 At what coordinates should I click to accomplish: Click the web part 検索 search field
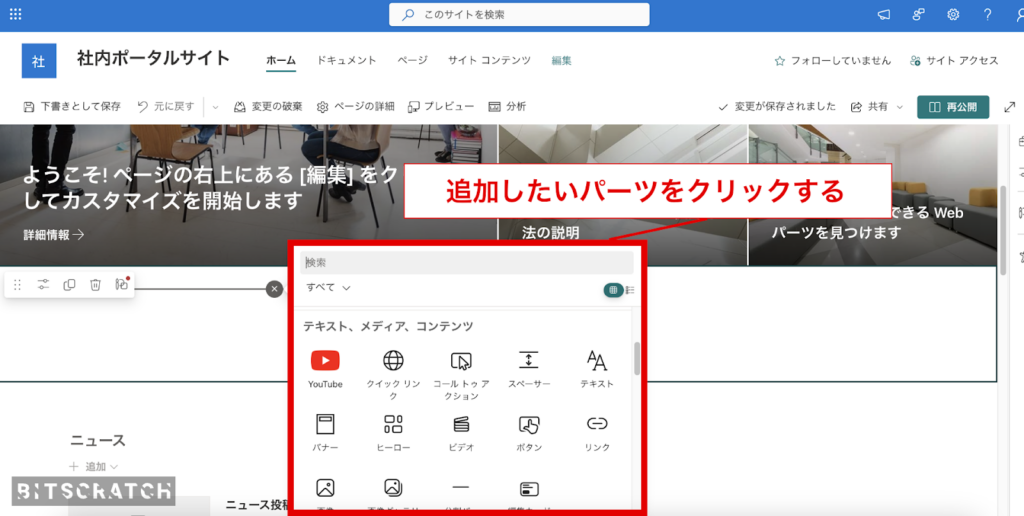(x=467, y=262)
